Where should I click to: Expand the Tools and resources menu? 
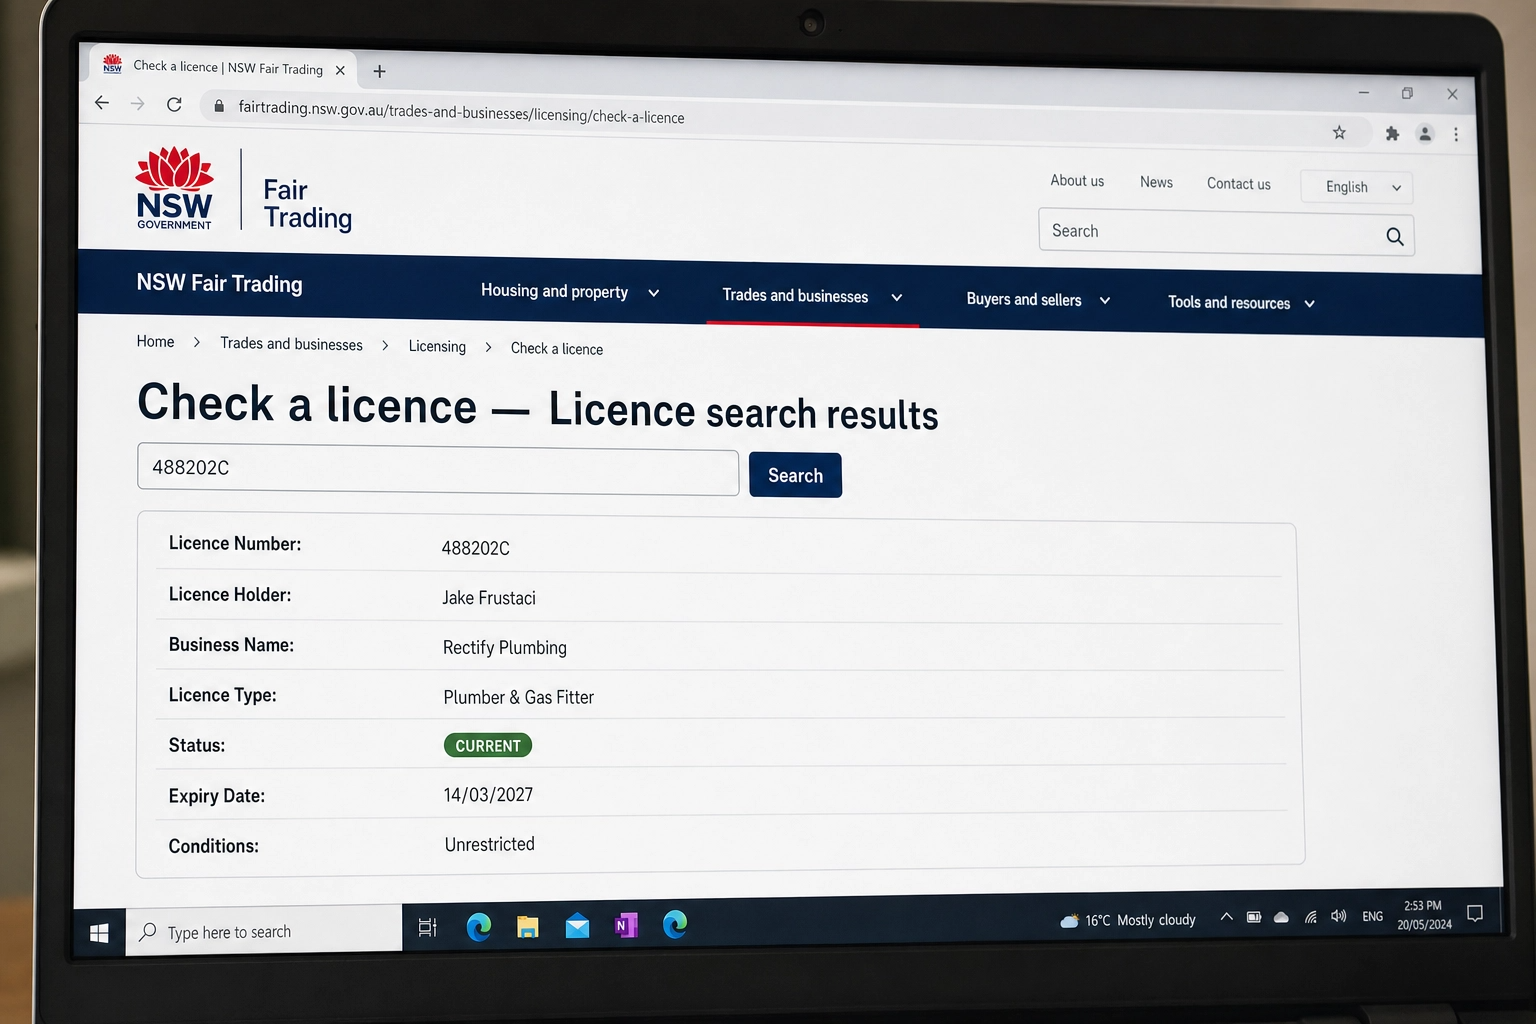point(1241,303)
